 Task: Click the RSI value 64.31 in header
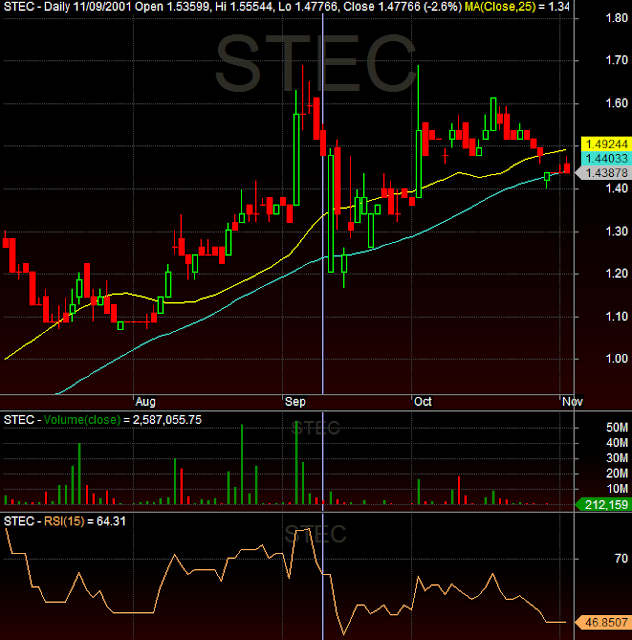coord(111,521)
